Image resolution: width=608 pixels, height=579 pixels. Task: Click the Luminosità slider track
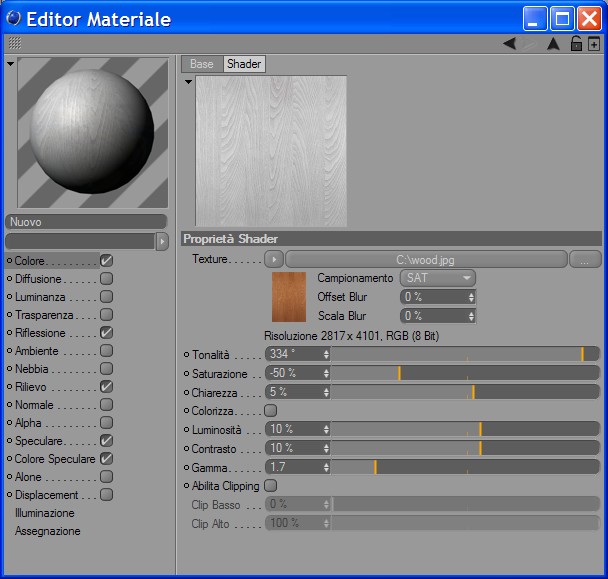click(x=465, y=429)
